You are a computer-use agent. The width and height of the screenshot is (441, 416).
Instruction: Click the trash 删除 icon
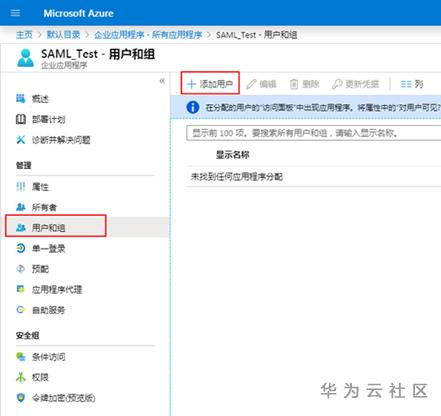(294, 84)
